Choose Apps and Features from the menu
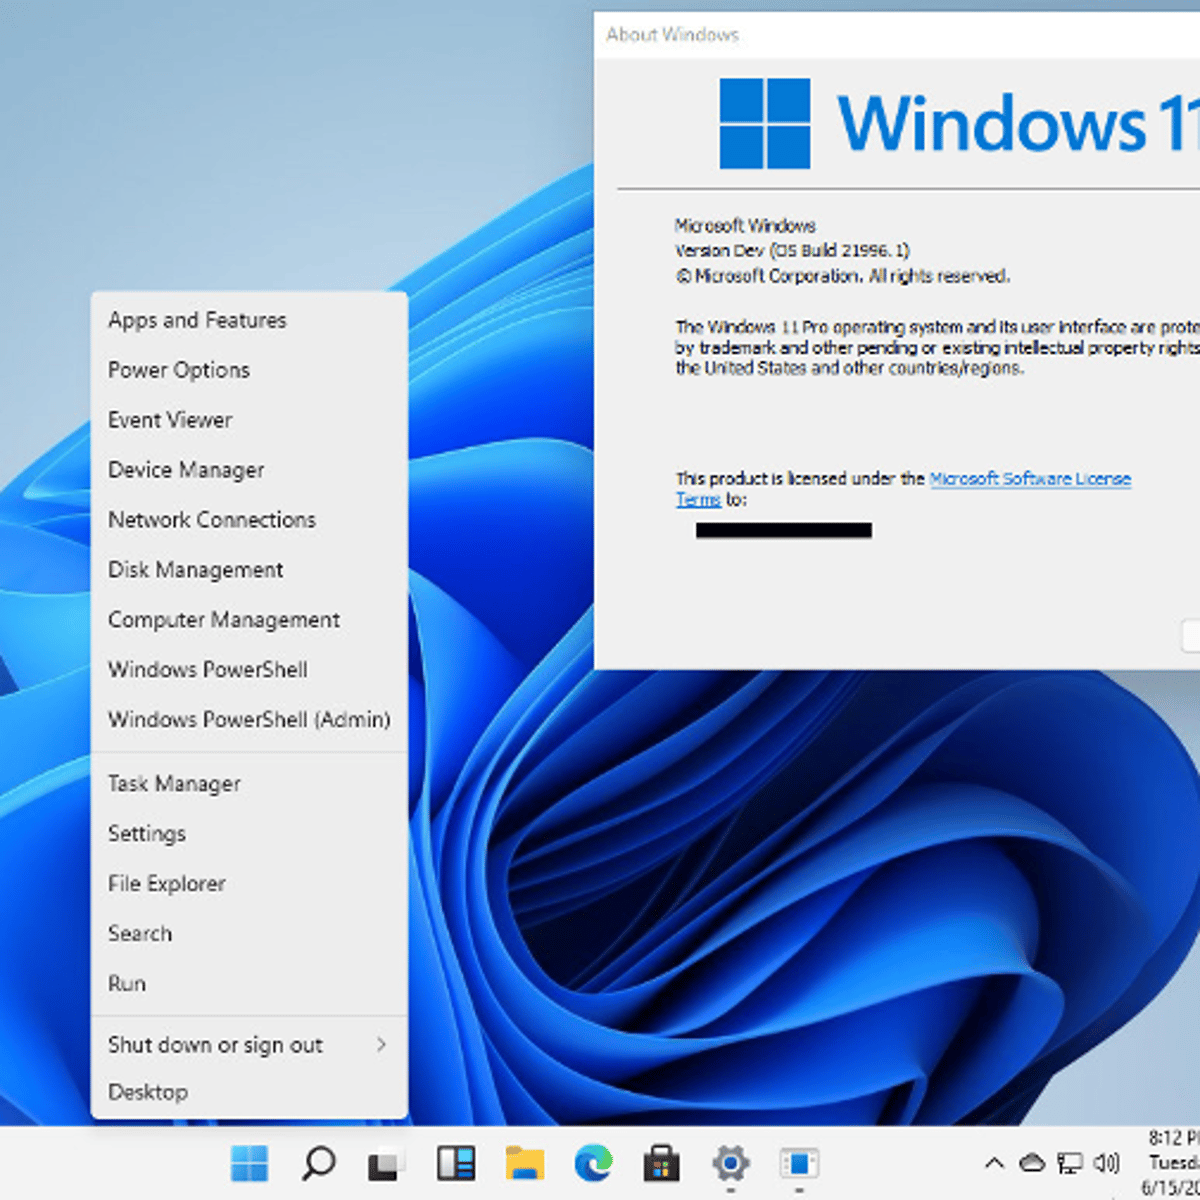Viewport: 1200px width, 1200px height. 249,320
